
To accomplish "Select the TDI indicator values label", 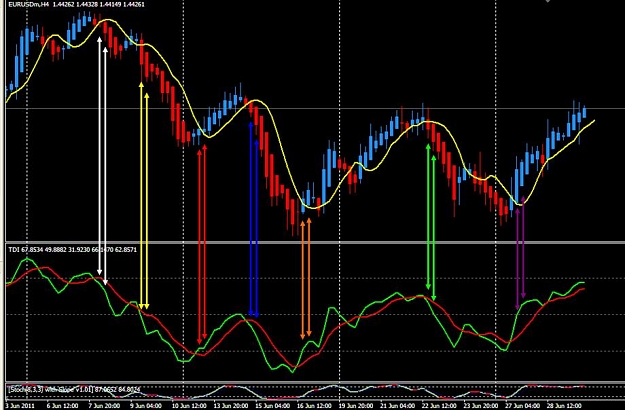I will pyautogui.click(x=73, y=250).
